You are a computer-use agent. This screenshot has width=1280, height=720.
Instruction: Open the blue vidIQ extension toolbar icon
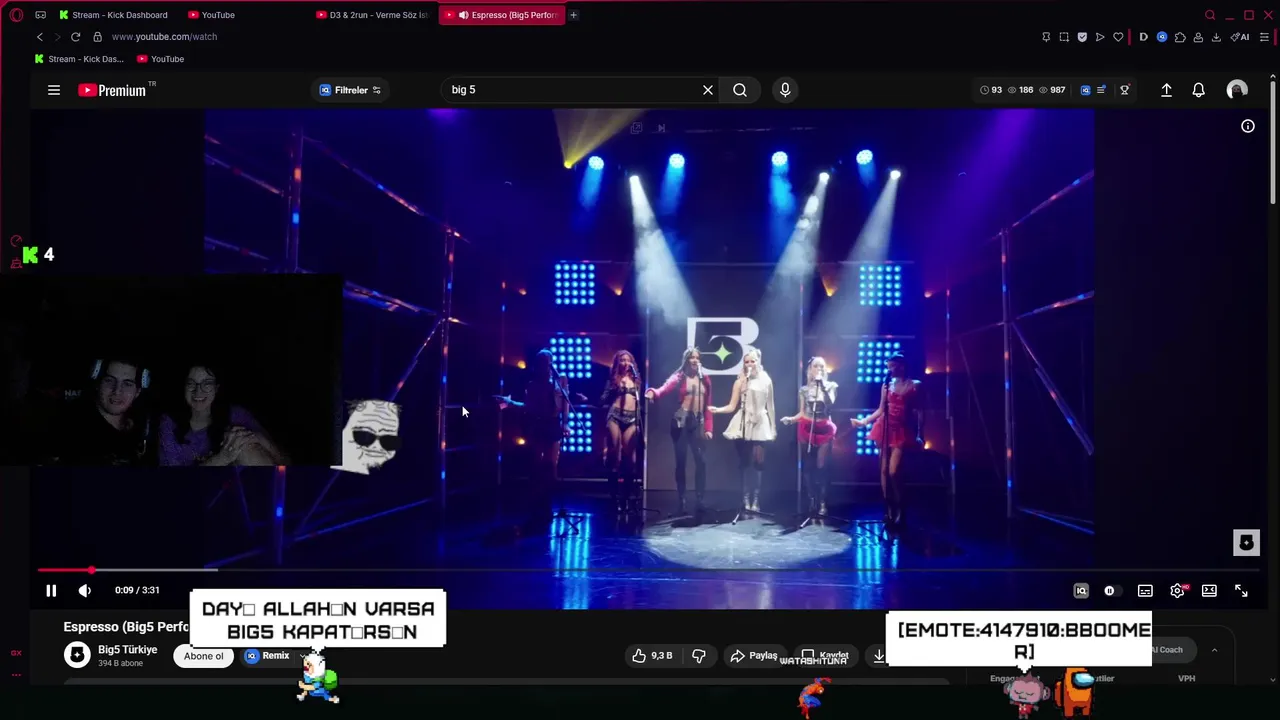click(1162, 37)
